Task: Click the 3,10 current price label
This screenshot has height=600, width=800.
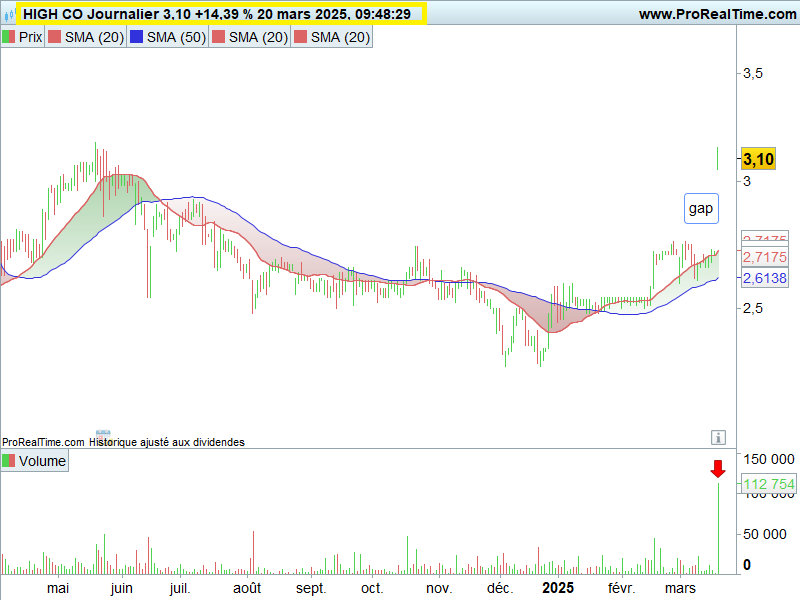Action: [758, 159]
